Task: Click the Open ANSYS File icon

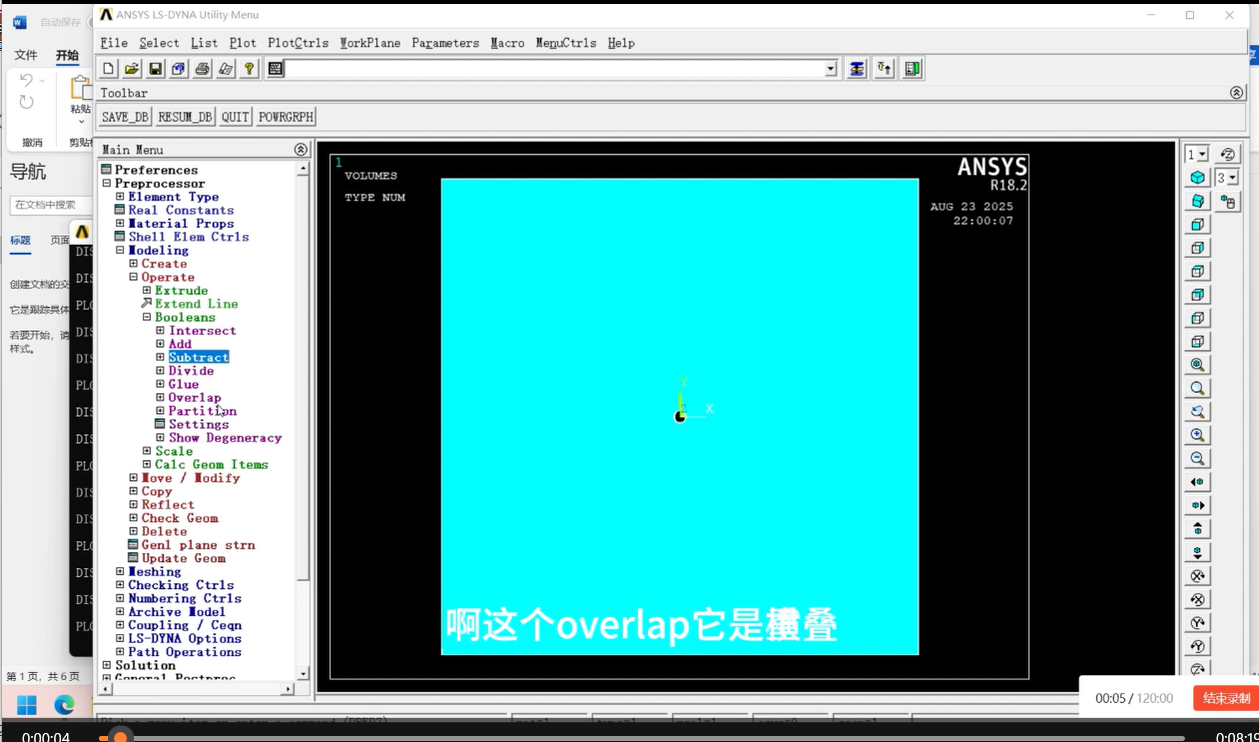Action: (x=131, y=69)
